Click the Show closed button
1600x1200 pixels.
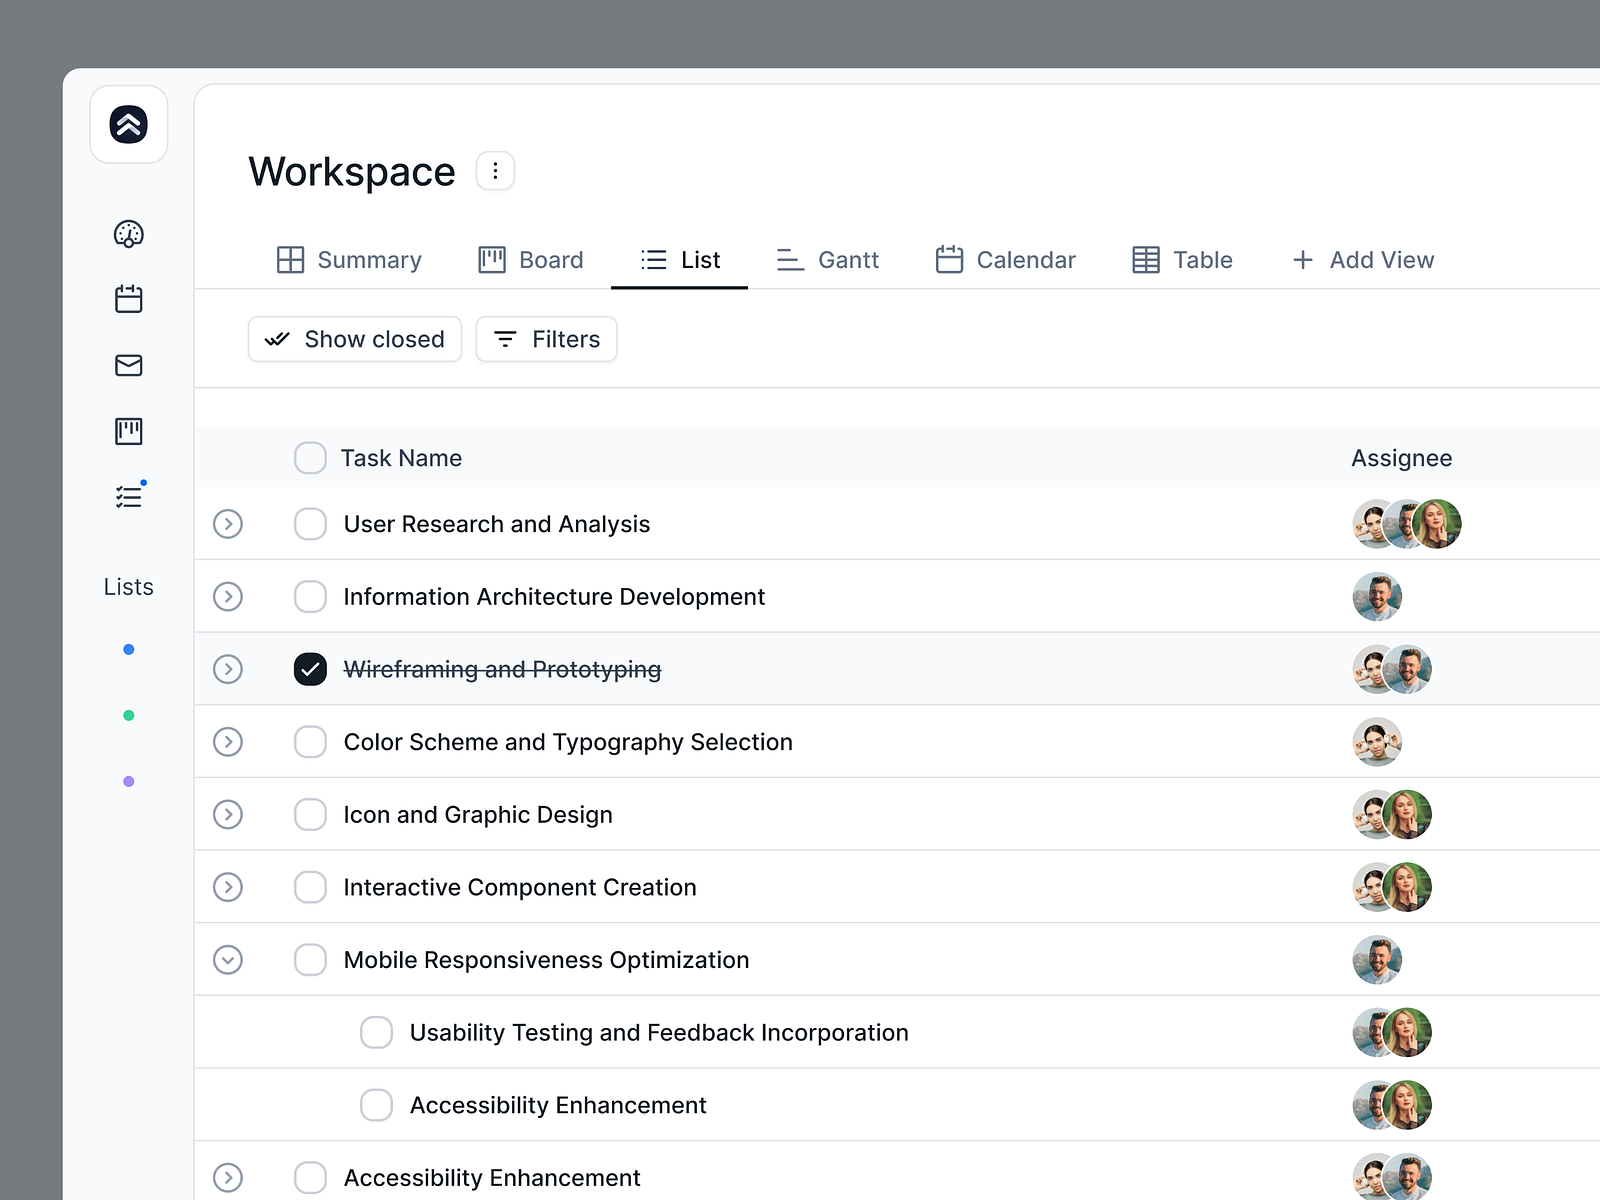click(x=354, y=339)
